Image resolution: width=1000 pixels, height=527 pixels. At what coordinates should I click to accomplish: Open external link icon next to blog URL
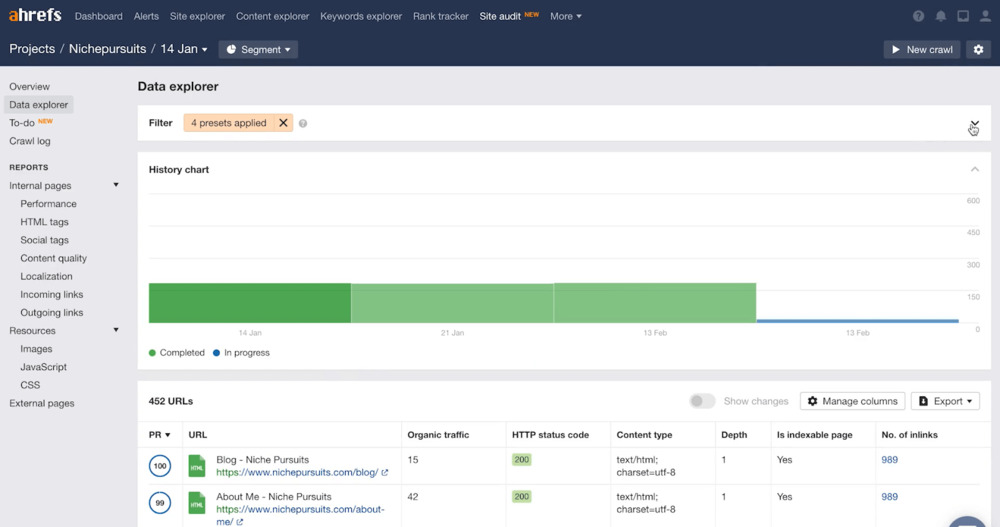[x=385, y=473]
